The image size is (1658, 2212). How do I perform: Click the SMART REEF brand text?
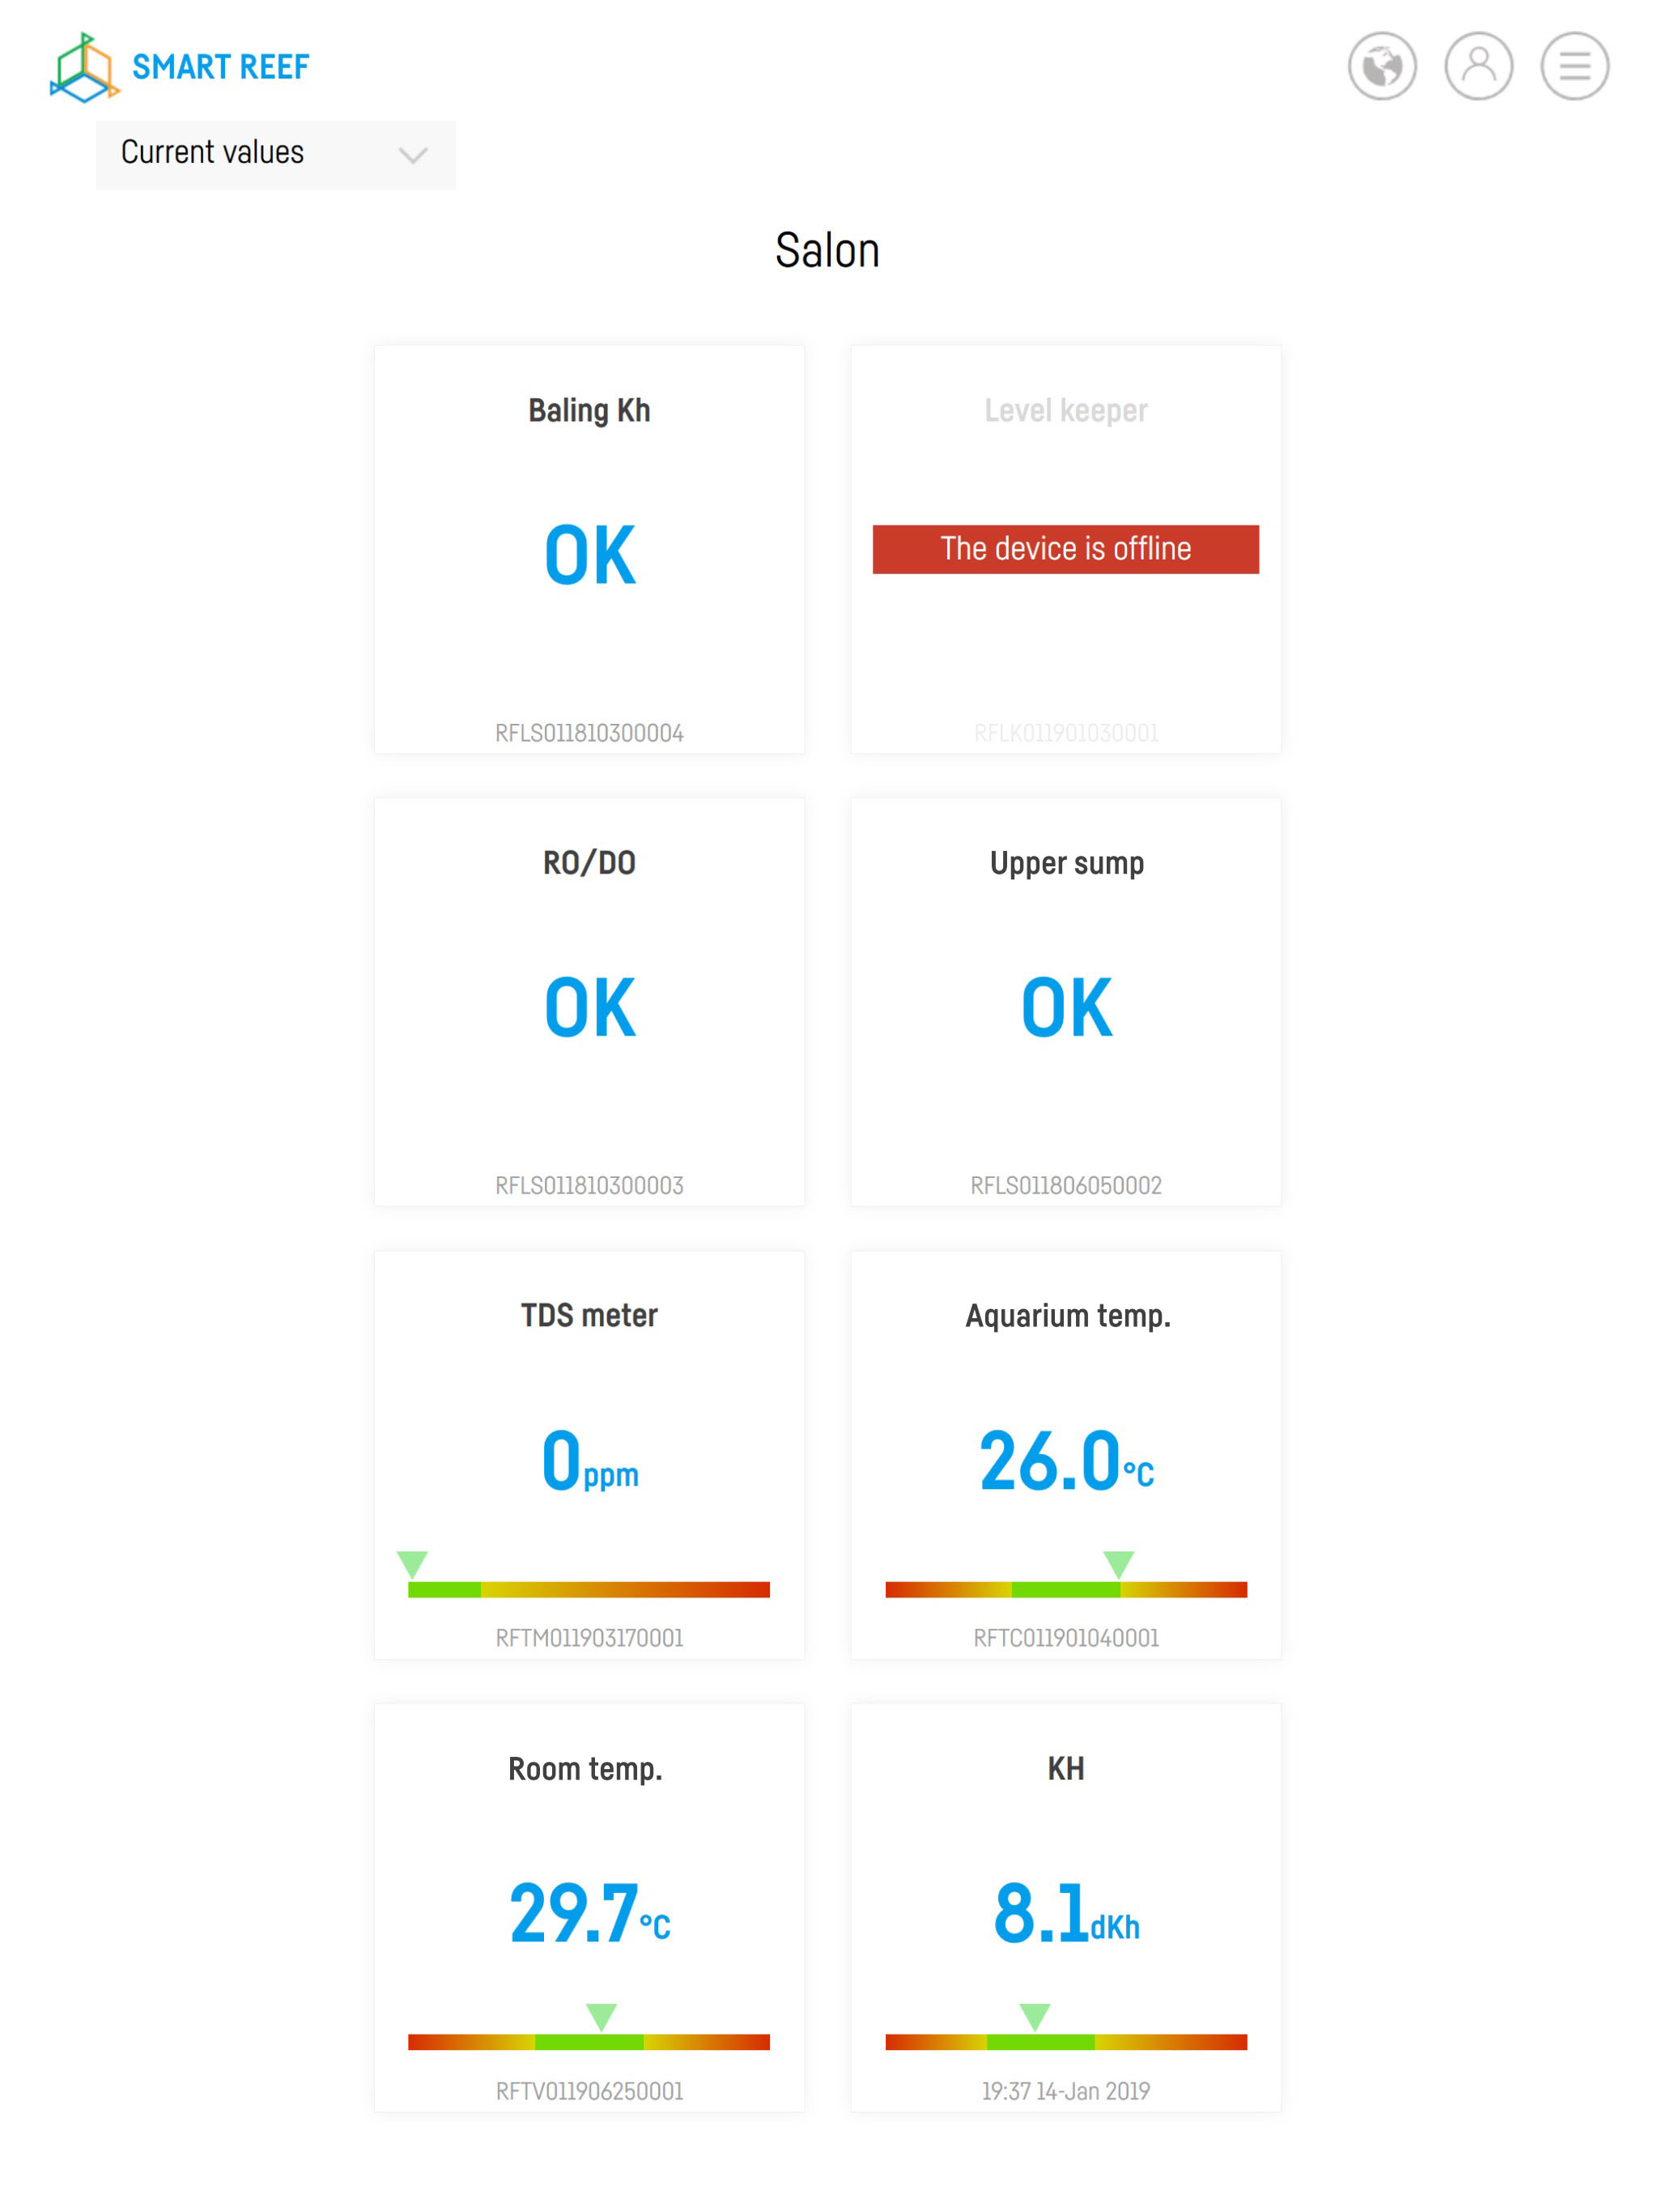(x=220, y=67)
